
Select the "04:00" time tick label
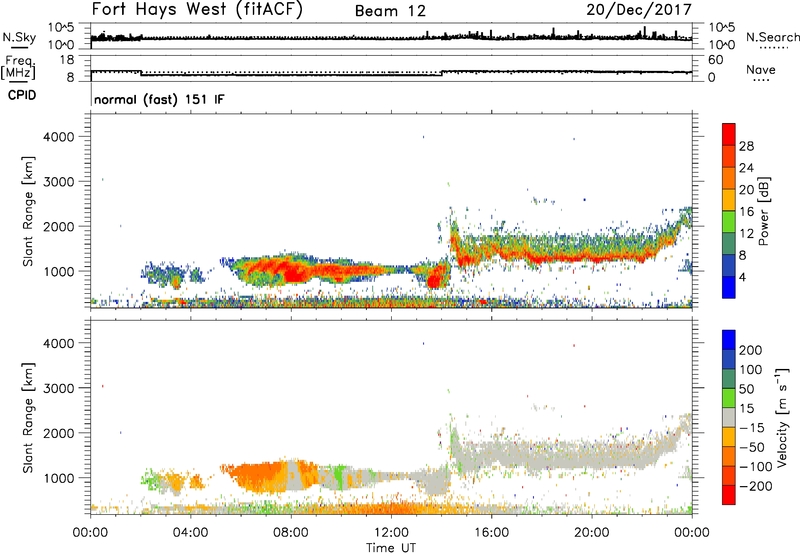tap(190, 533)
